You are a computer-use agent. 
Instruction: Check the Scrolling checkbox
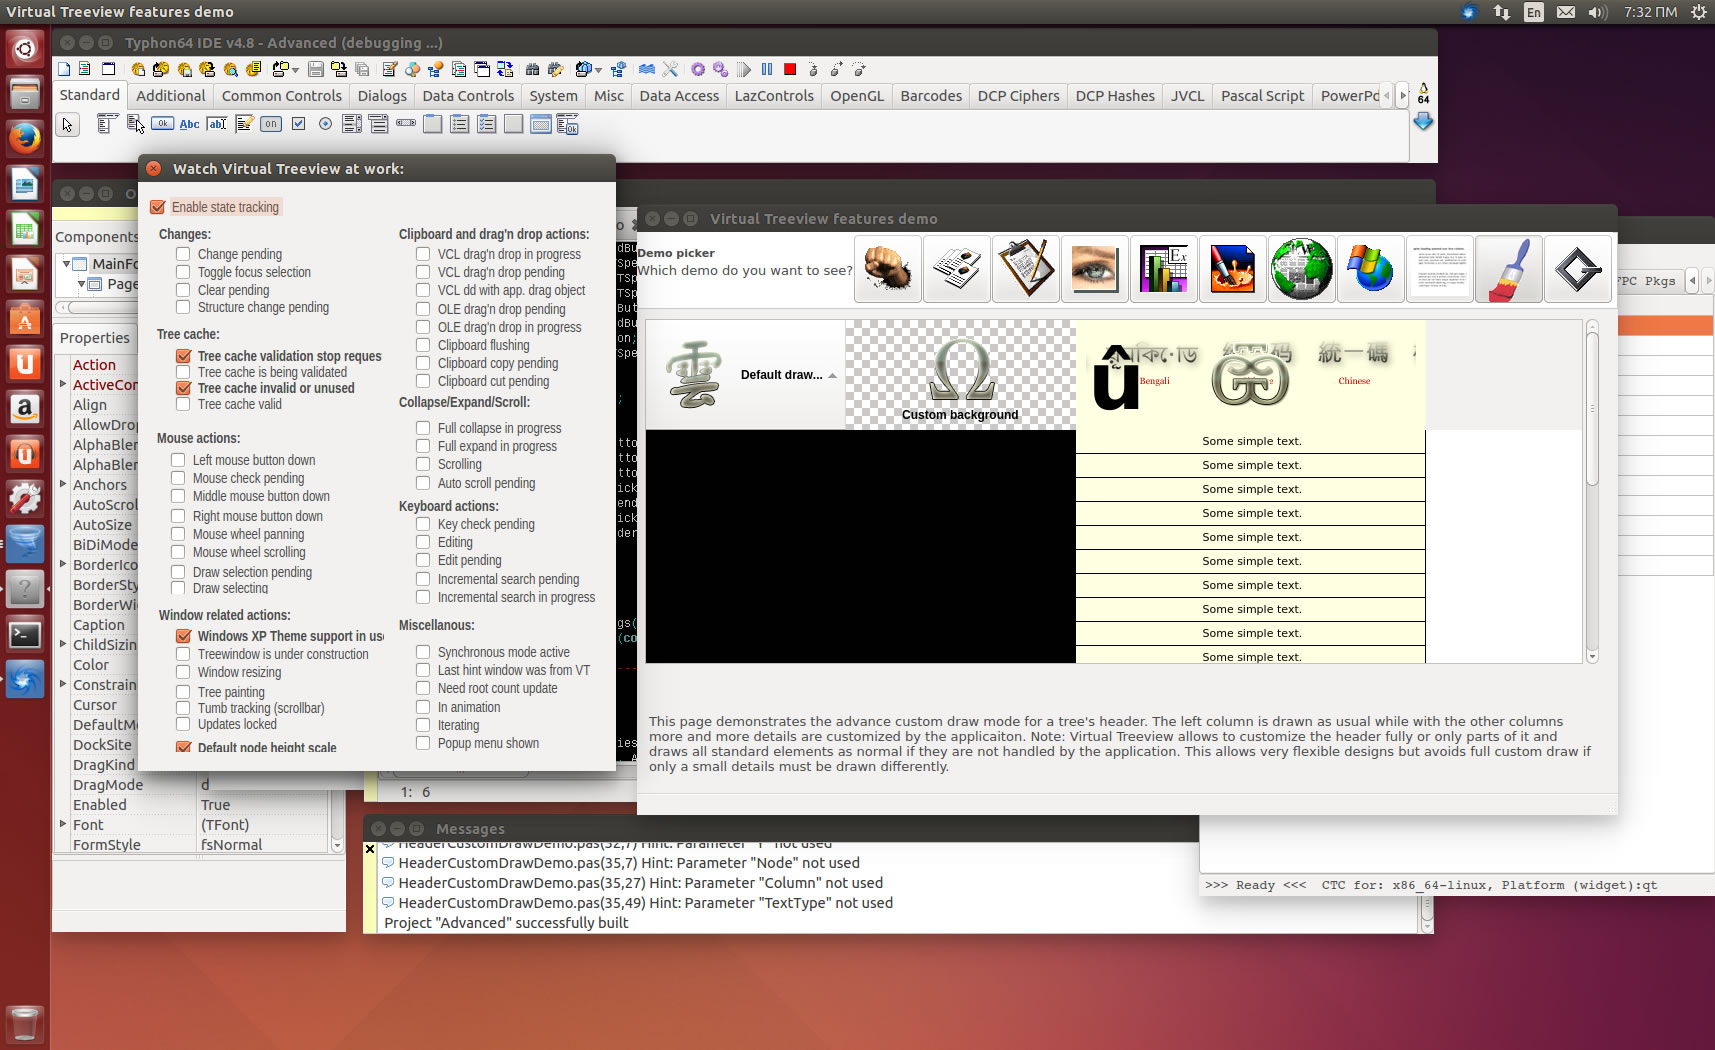click(423, 464)
